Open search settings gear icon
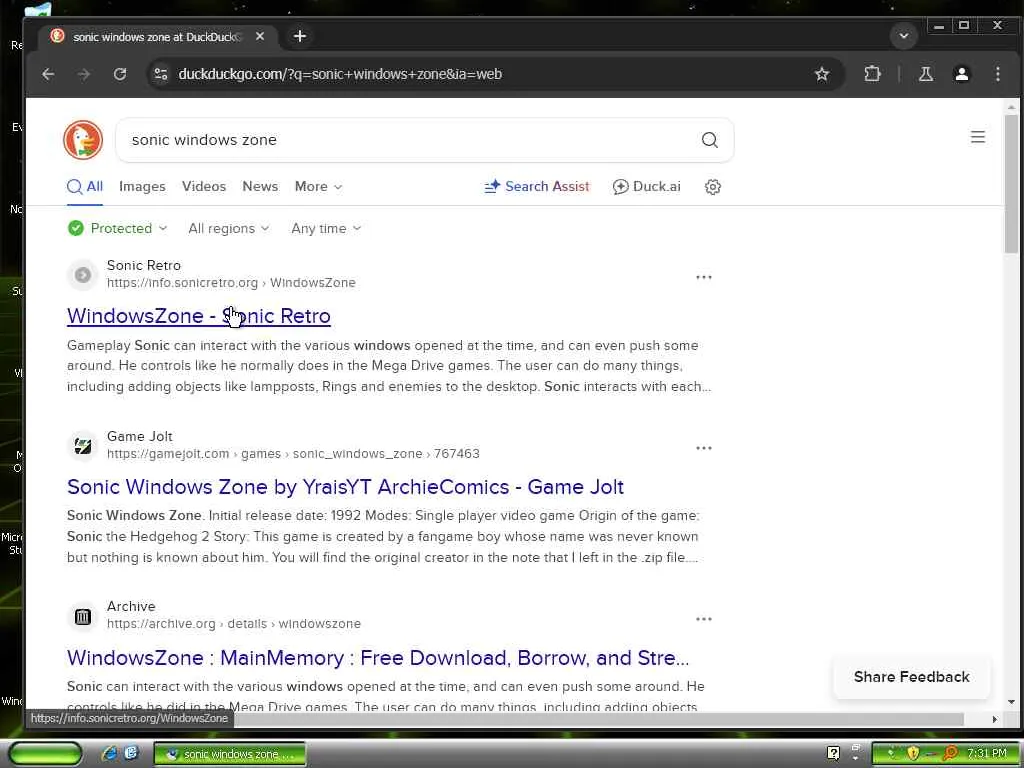The height and width of the screenshot is (768, 1024). pos(712,187)
